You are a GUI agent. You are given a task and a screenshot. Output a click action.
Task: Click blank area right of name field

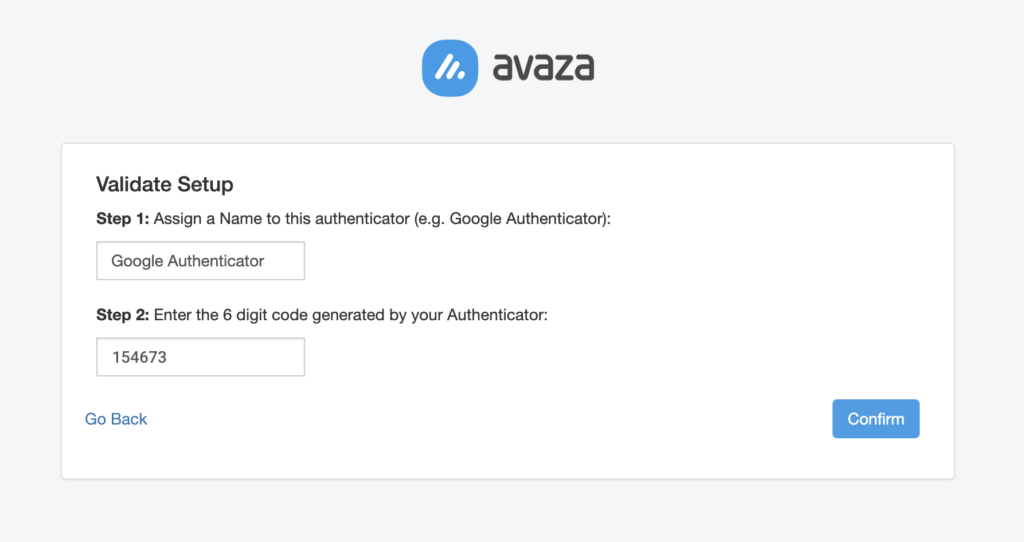(x=588, y=261)
